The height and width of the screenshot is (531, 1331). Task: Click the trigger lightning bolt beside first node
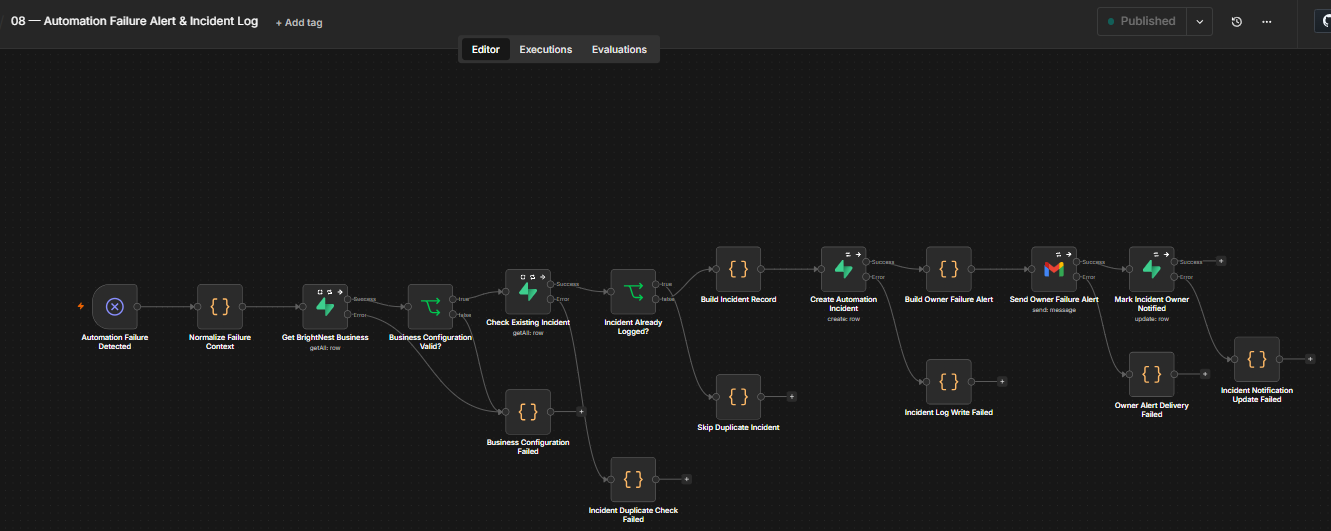81,306
